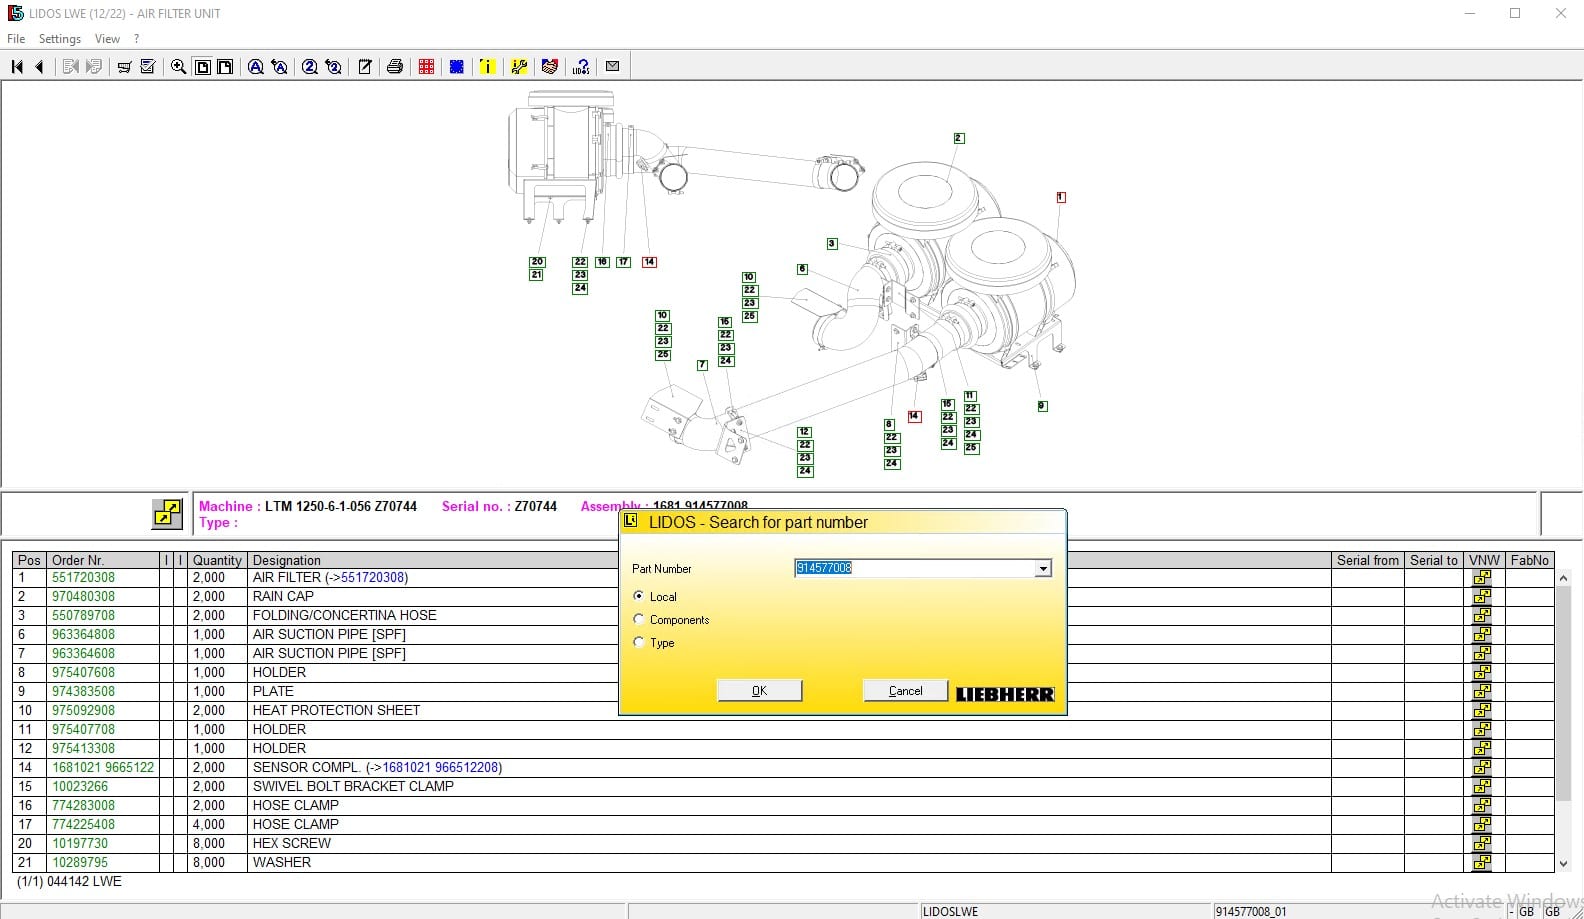The height and width of the screenshot is (919, 1584).
Task: Open the File menu
Action: 16,39
